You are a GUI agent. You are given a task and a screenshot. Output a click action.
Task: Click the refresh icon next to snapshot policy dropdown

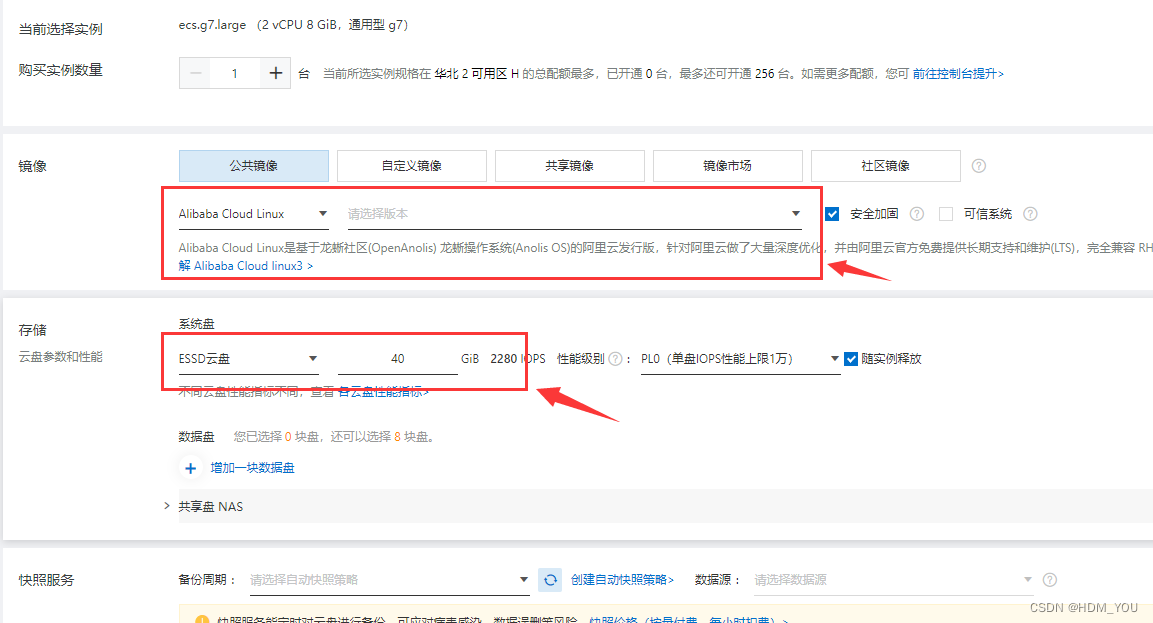point(550,579)
